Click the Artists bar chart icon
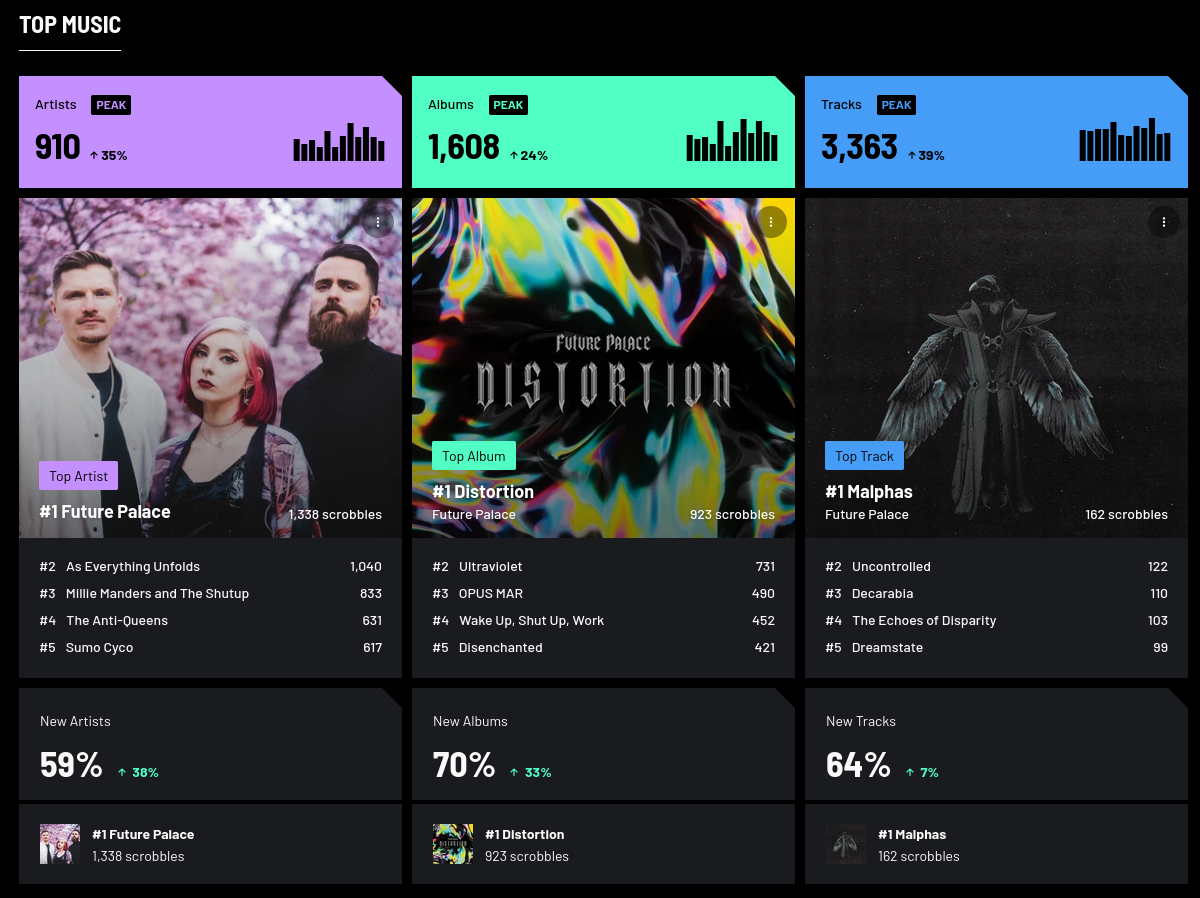 339,142
